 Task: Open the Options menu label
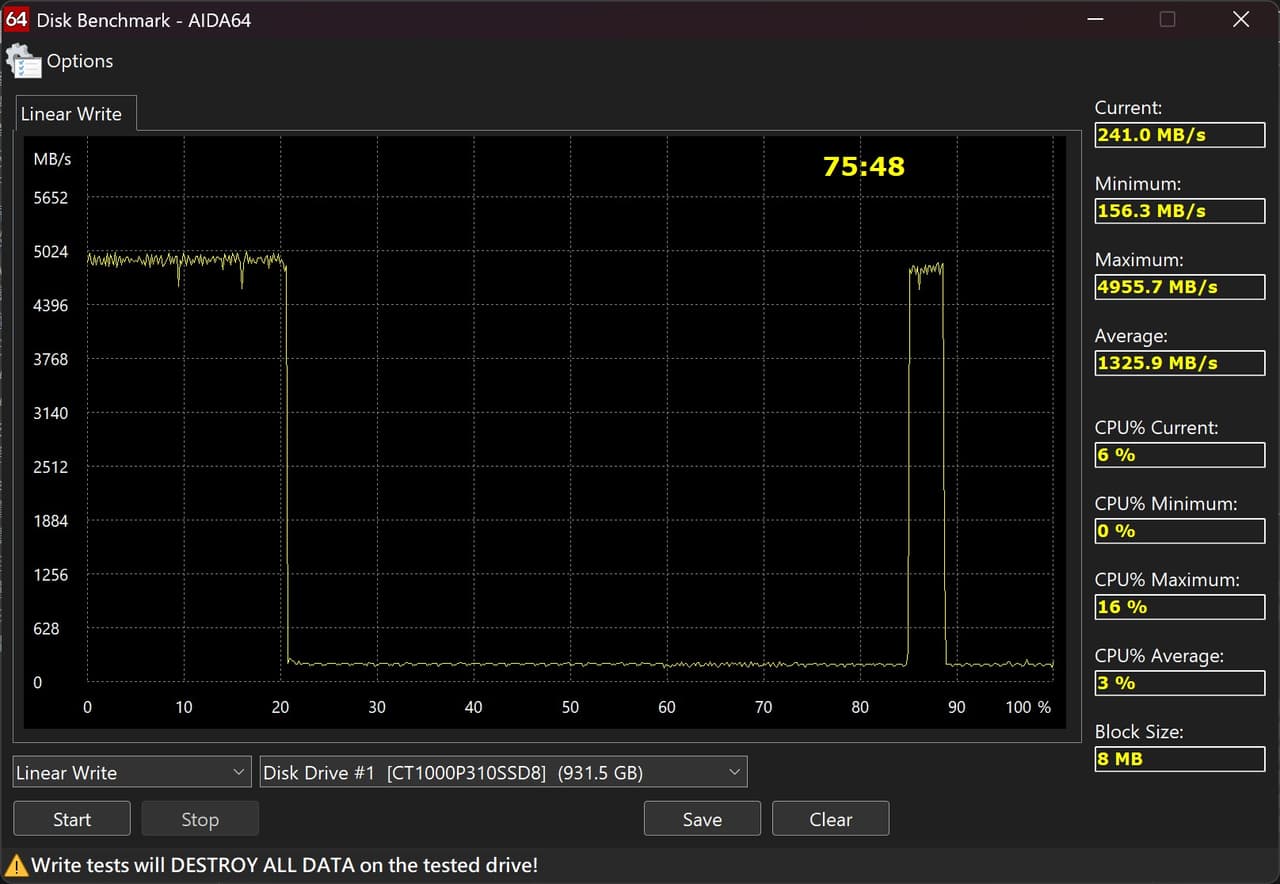click(80, 61)
